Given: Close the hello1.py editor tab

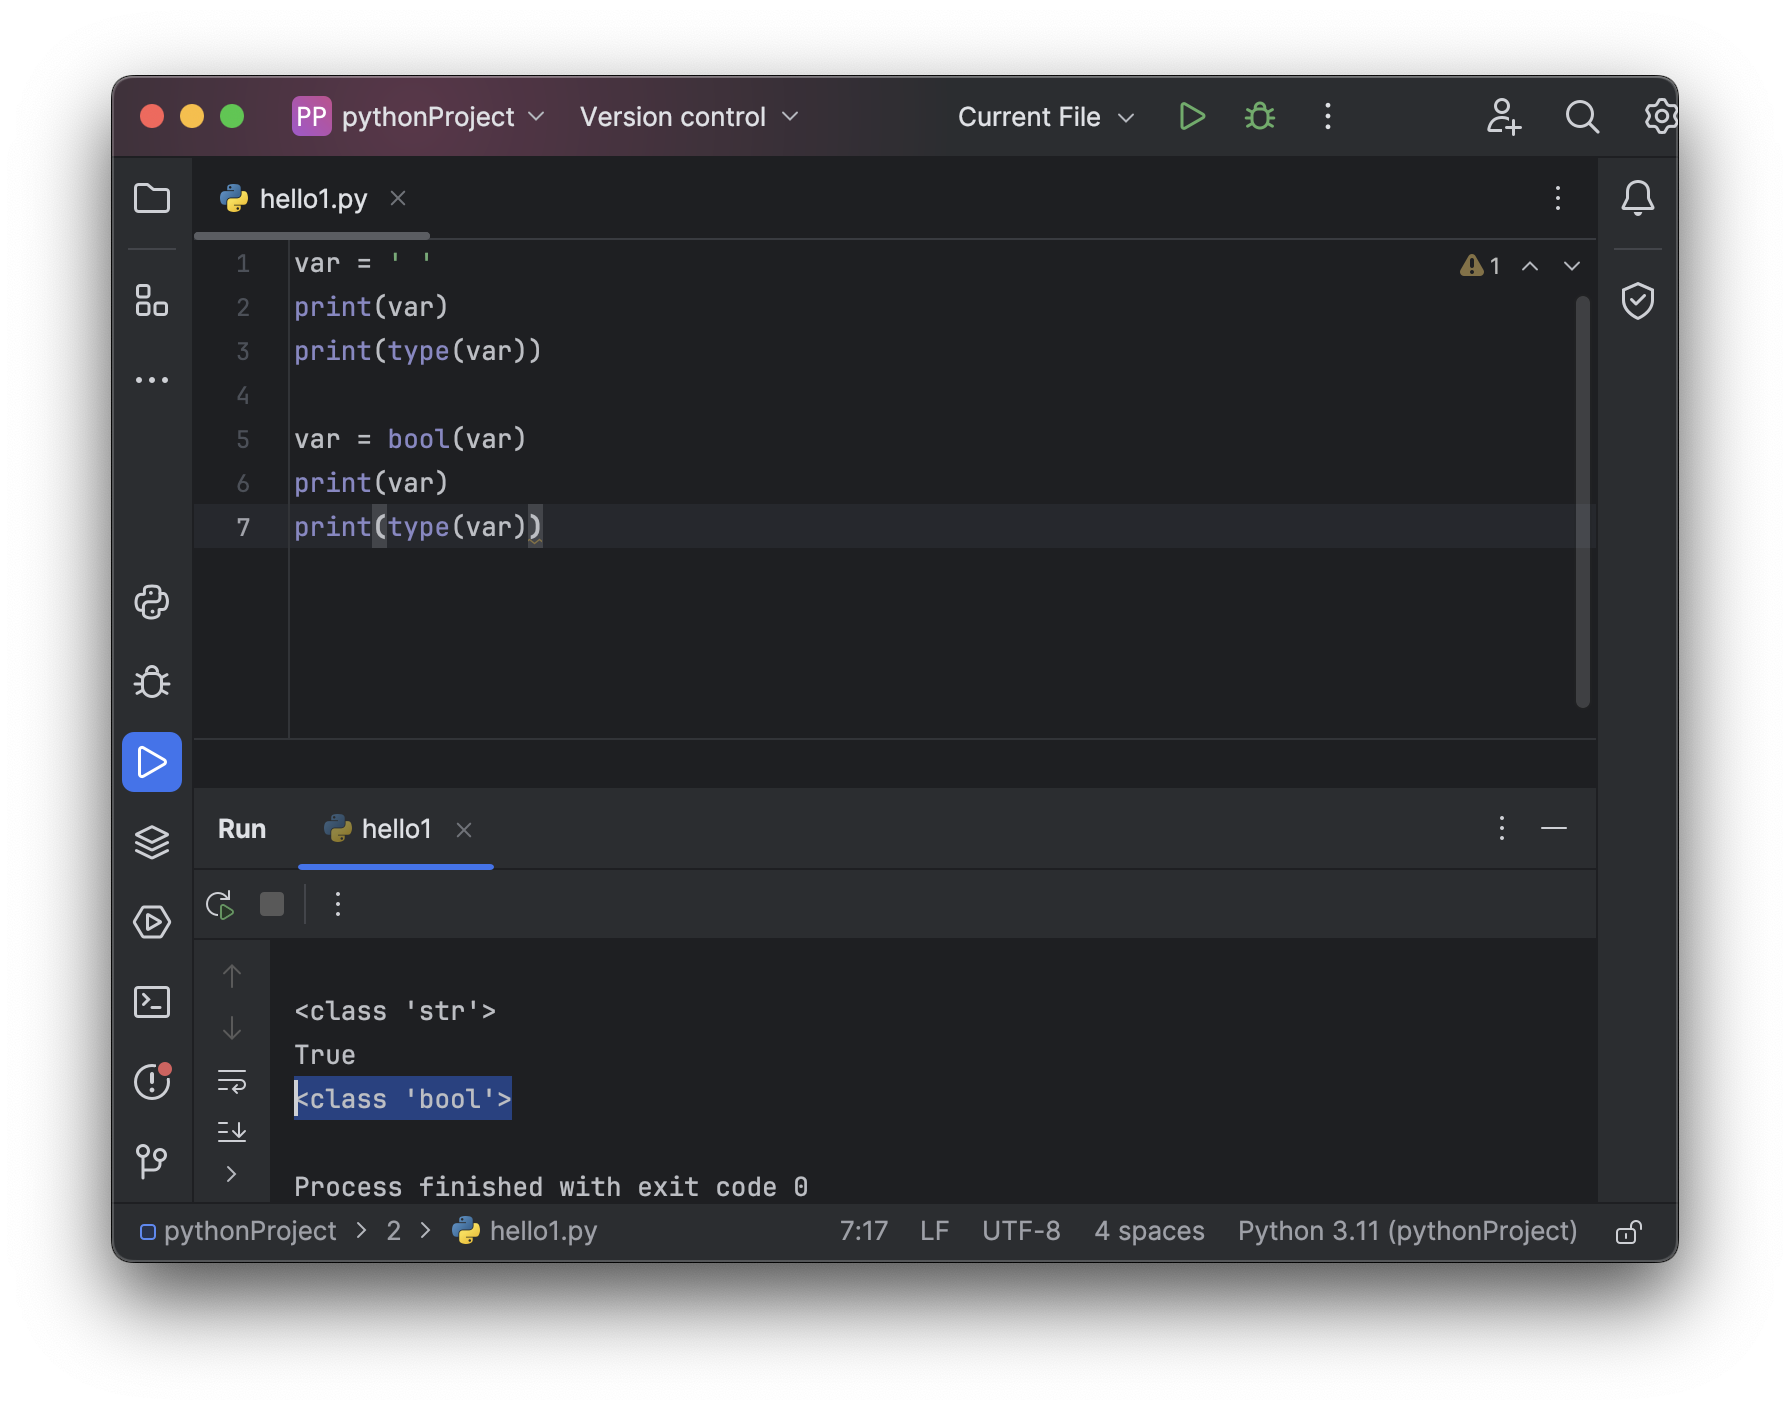Looking at the screenshot, I should point(398,198).
